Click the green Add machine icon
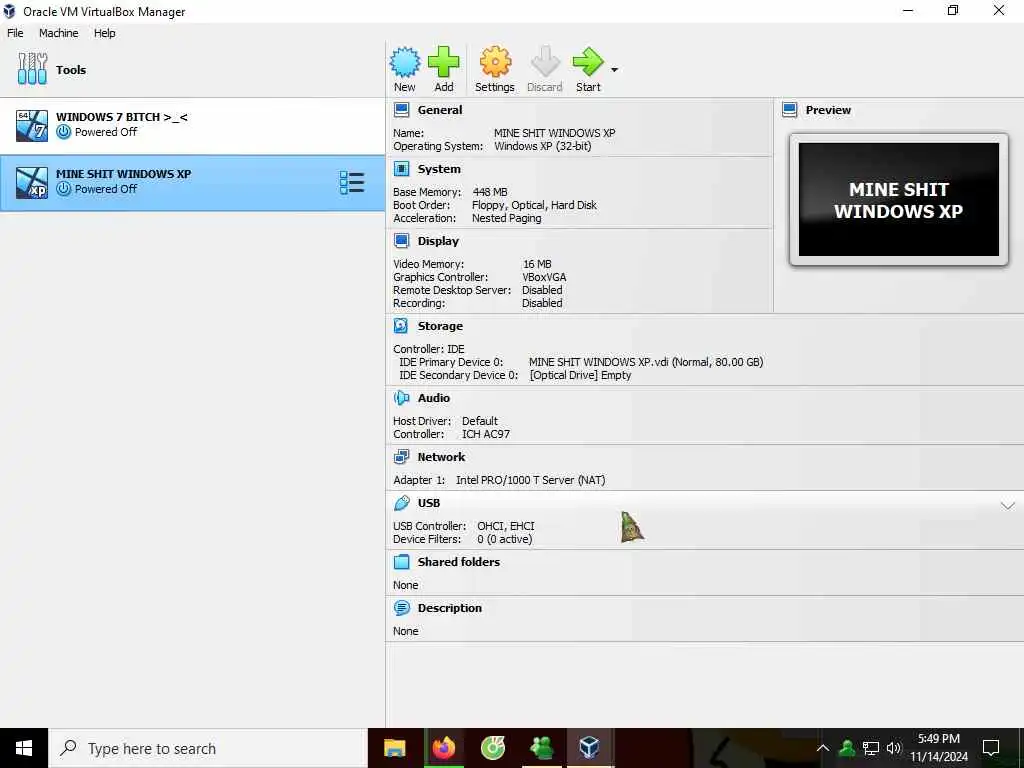 pos(443,63)
